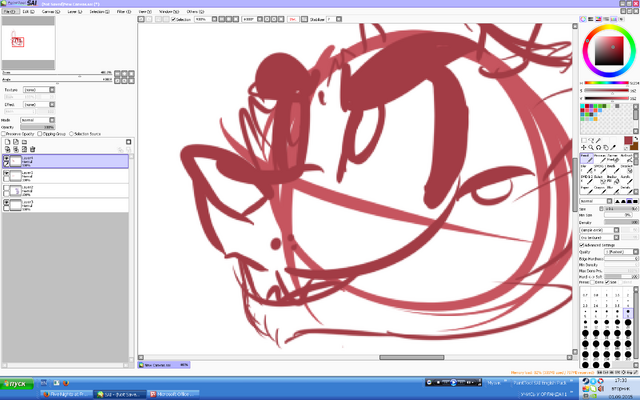Transfer layer contents down to the lower layer
The height and width of the screenshot is (400, 640).
click(x=7, y=149)
